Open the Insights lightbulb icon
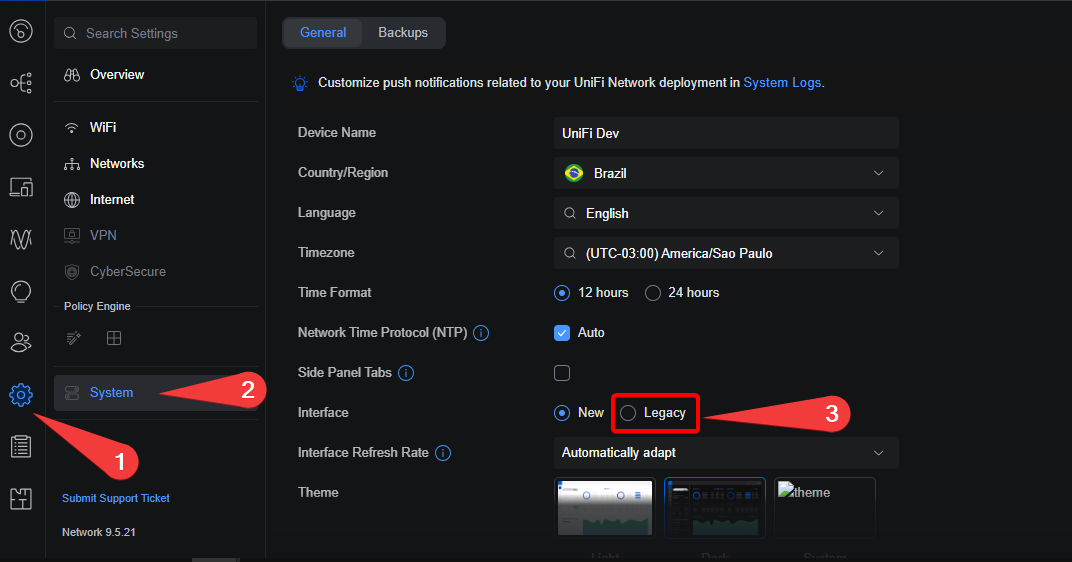Screen dimensions: 1072x562 (21, 291)
